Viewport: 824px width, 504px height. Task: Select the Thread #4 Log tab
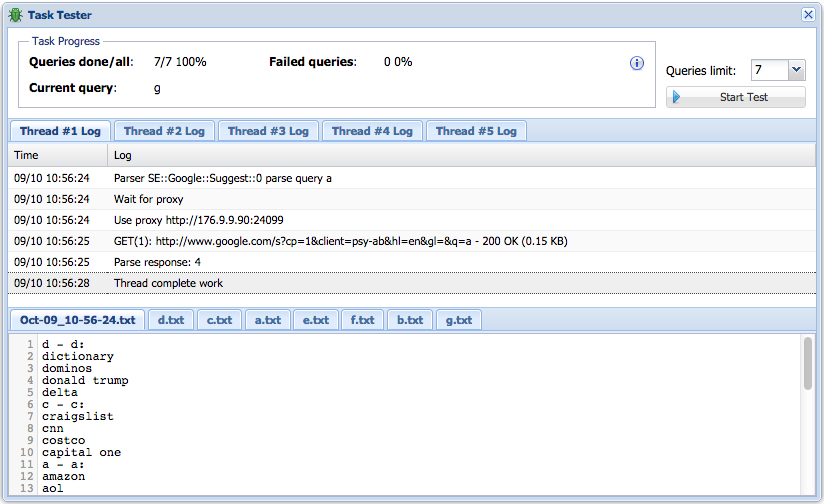point(372,131)
